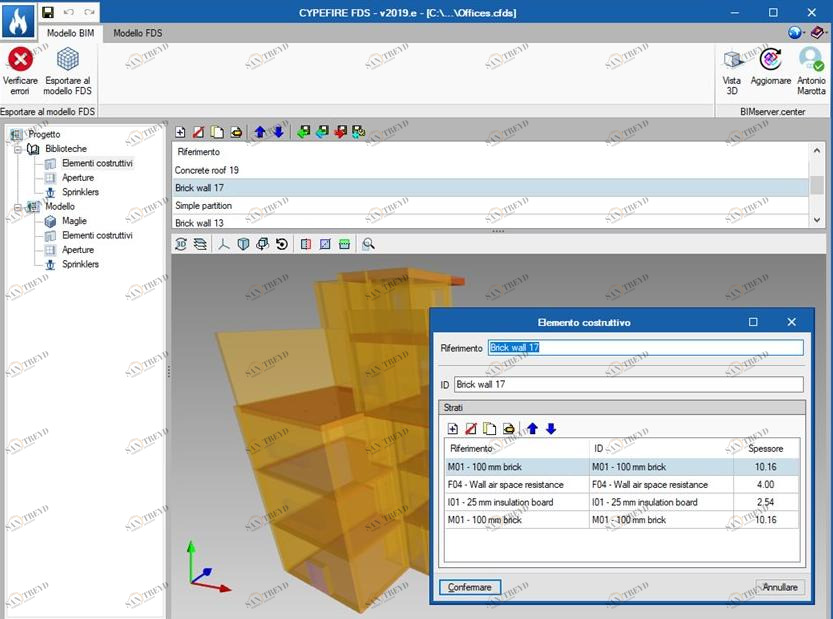
Task: Add a new layer in Strati
Action: tap(455, 428)
